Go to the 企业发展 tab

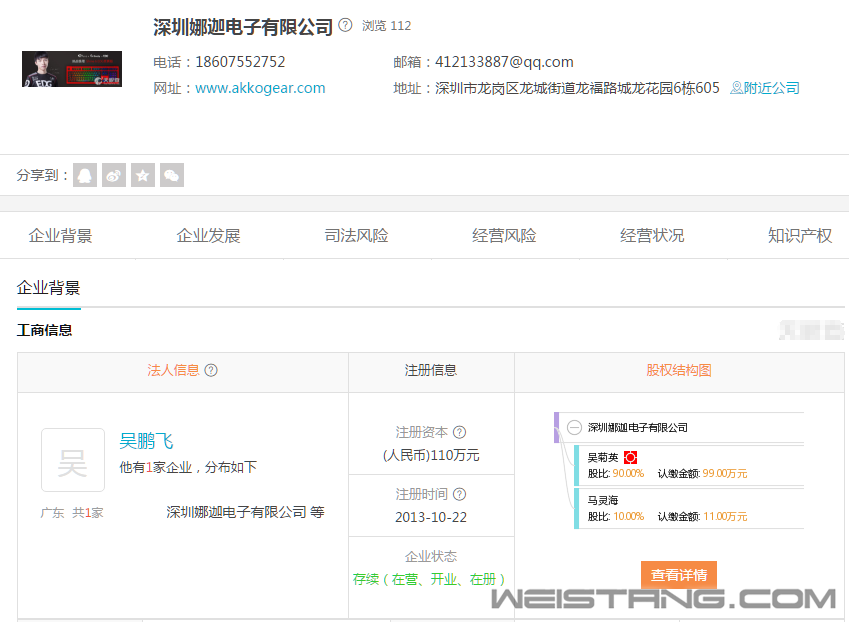(x=208, y=235)
